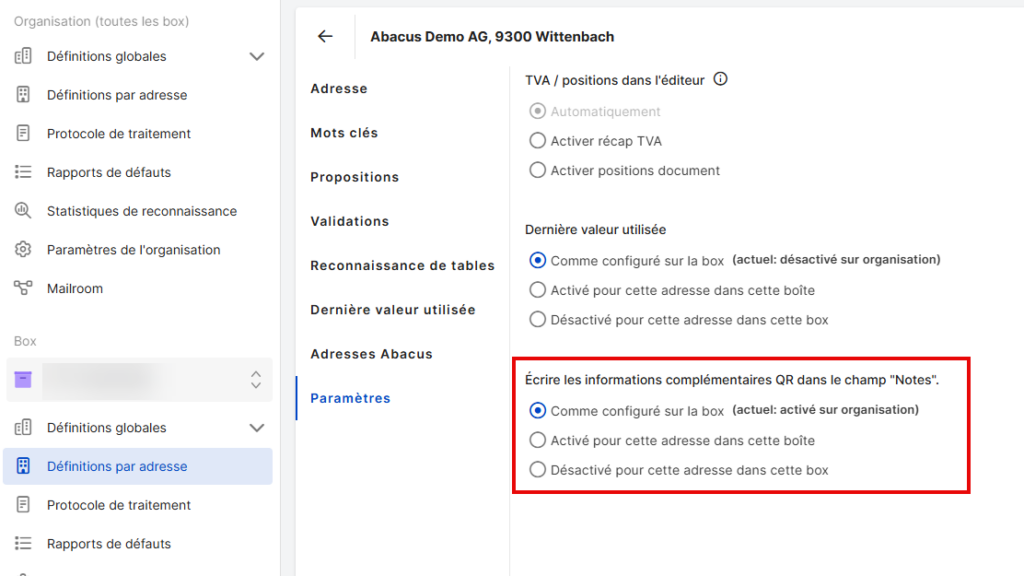Click Statistiques de reconnaissance magnifier icon
Screen dimensions: 1024x576
(23, 211)
